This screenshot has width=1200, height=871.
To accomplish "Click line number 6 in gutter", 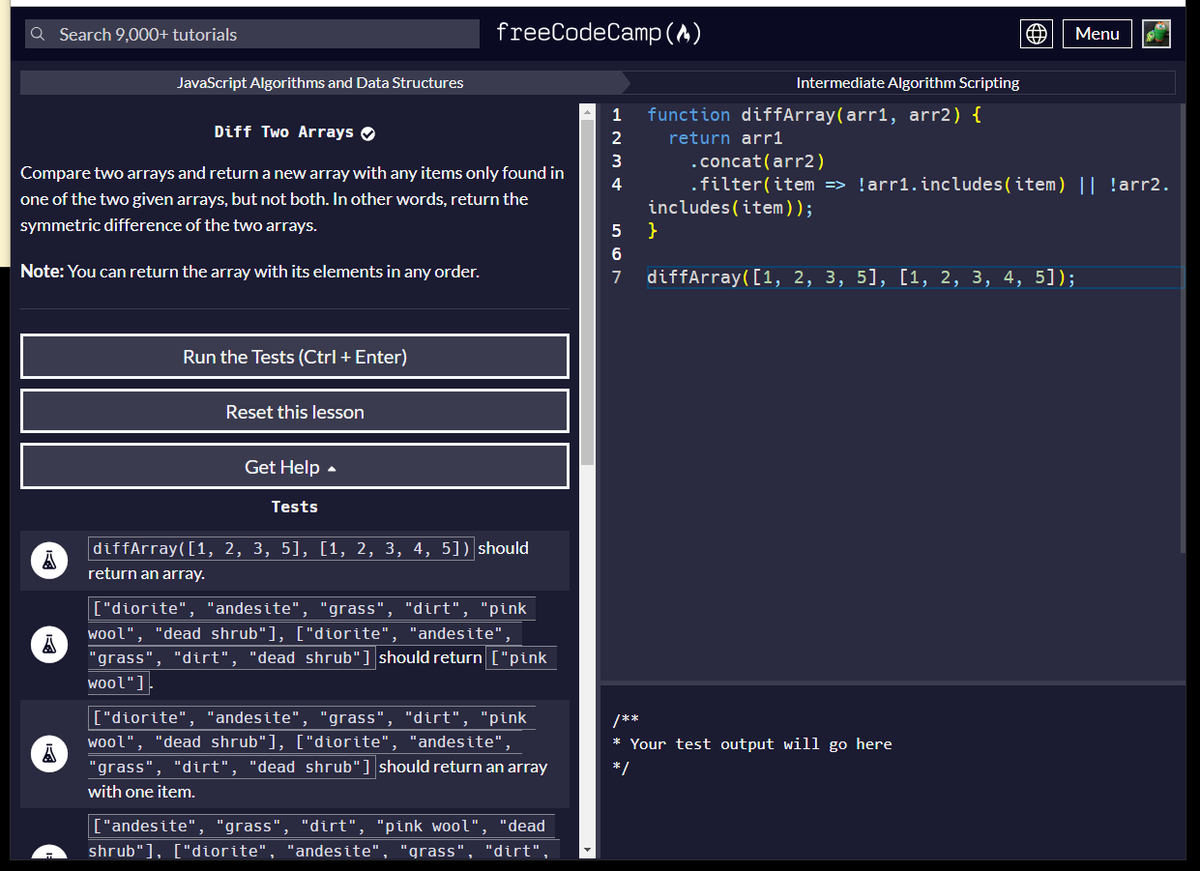I will point(617,254).
